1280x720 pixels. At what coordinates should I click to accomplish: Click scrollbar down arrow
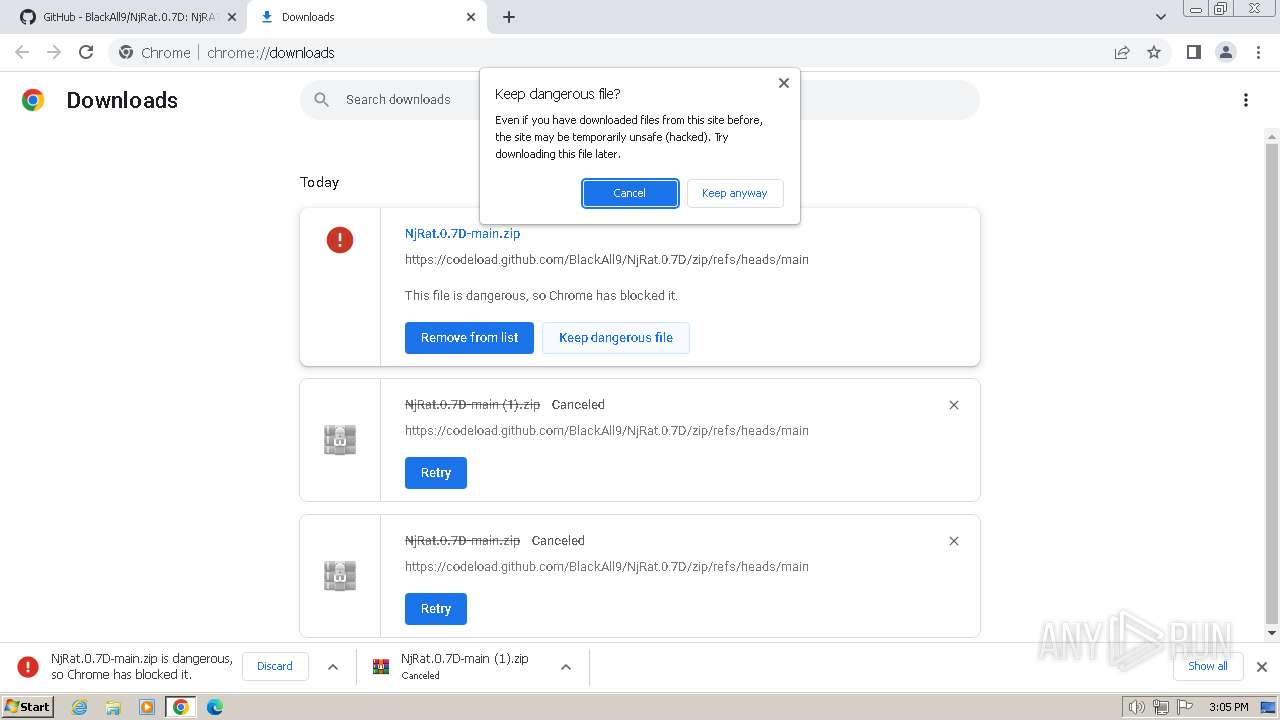(x=1272, y=633)
